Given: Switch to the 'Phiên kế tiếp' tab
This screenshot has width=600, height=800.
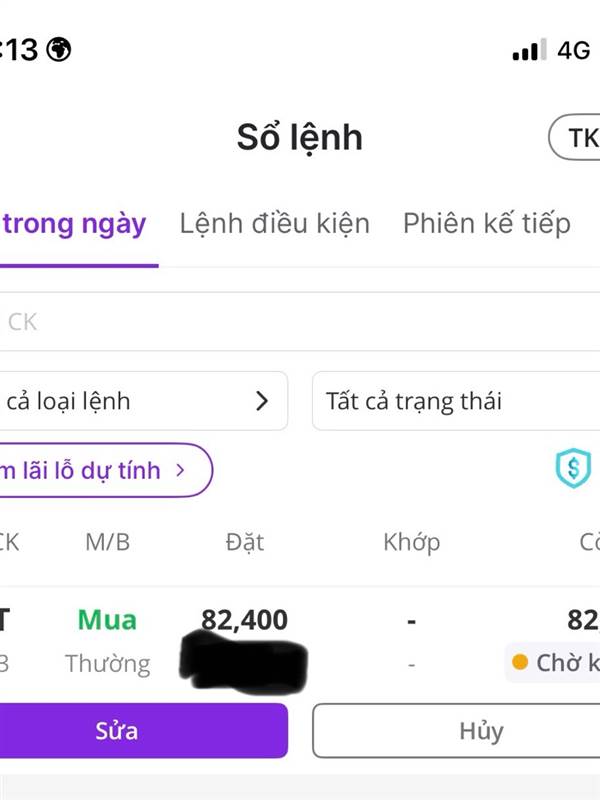Looking at the screenshot, I should [486, 223].
